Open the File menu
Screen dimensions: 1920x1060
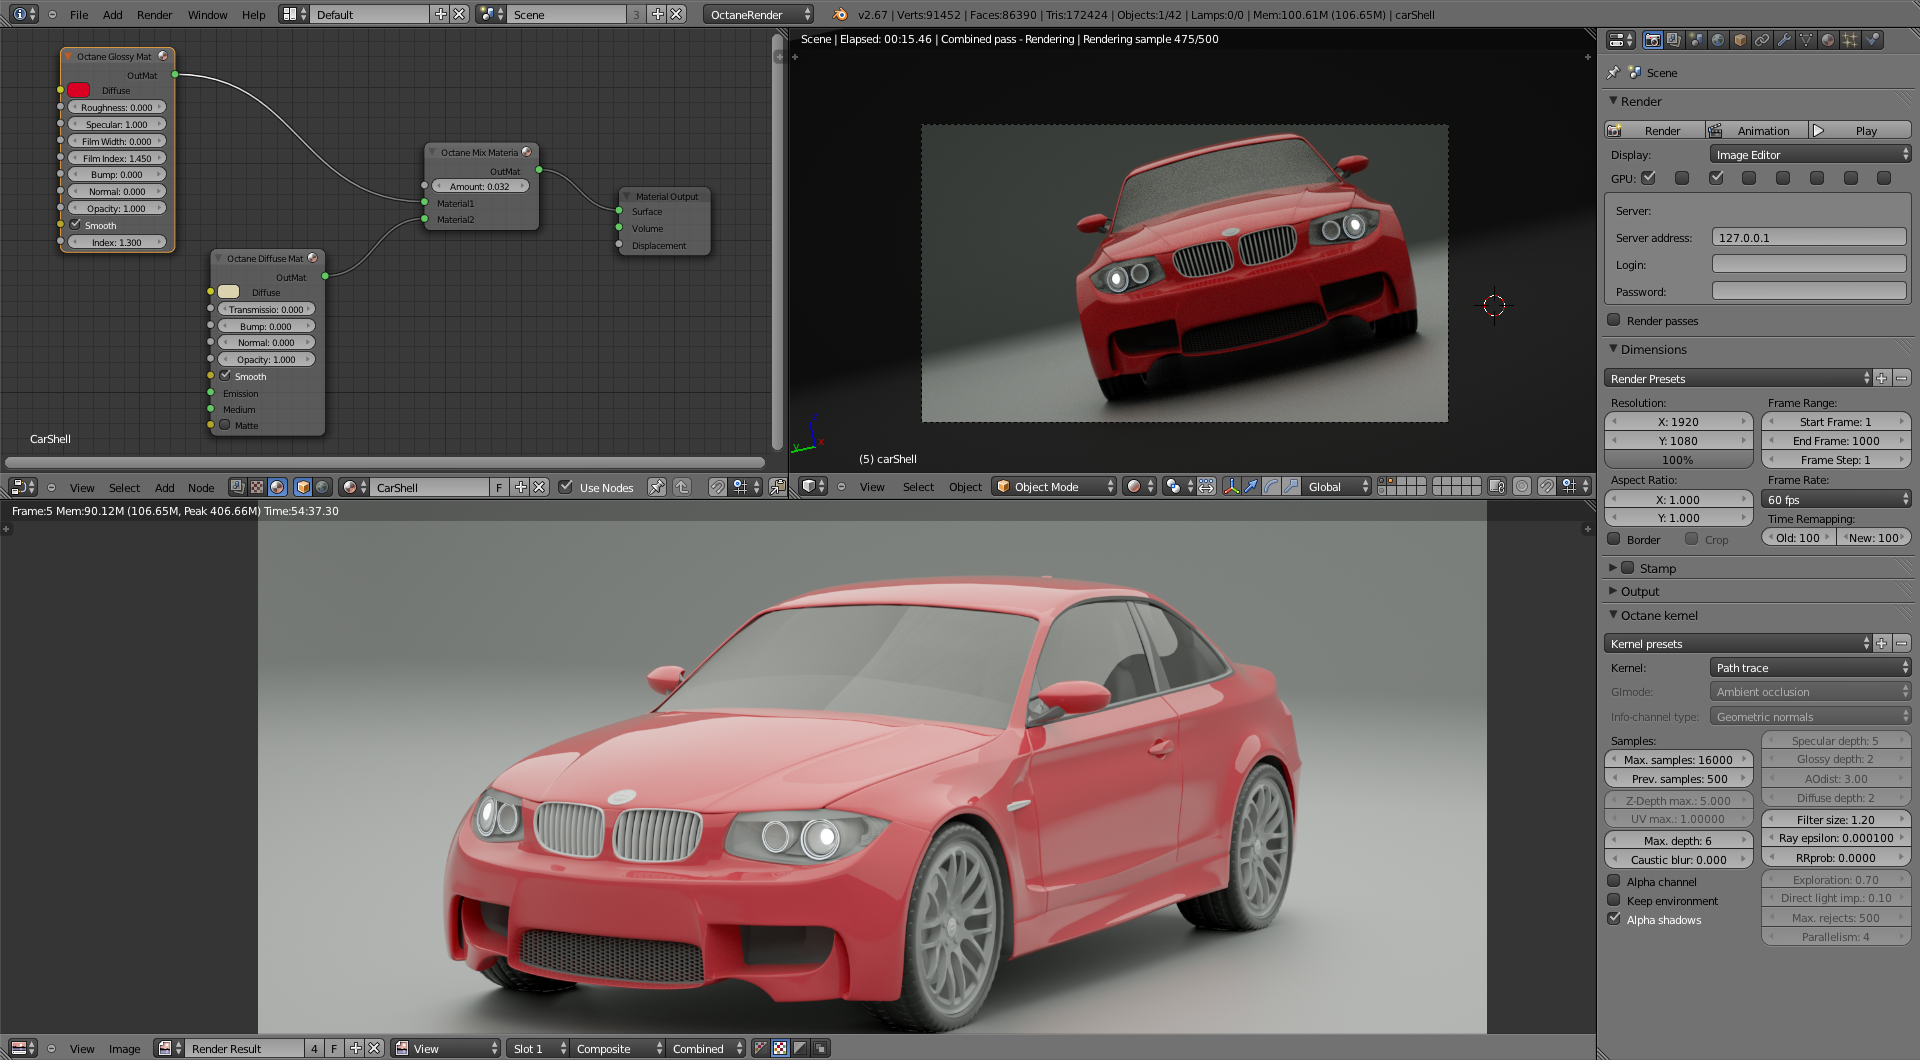79,15
